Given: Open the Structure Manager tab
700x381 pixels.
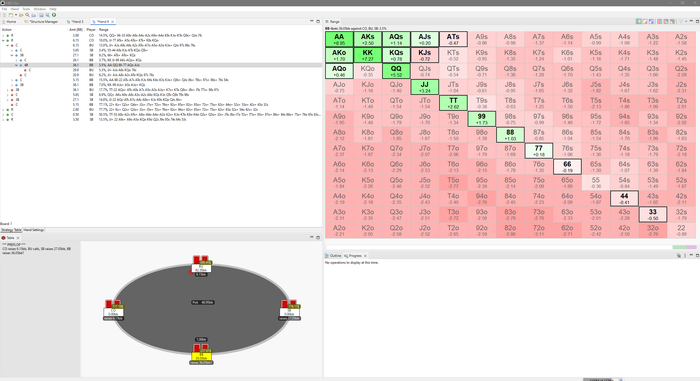Looking at the screenshot, I should (x=42, y=21).
